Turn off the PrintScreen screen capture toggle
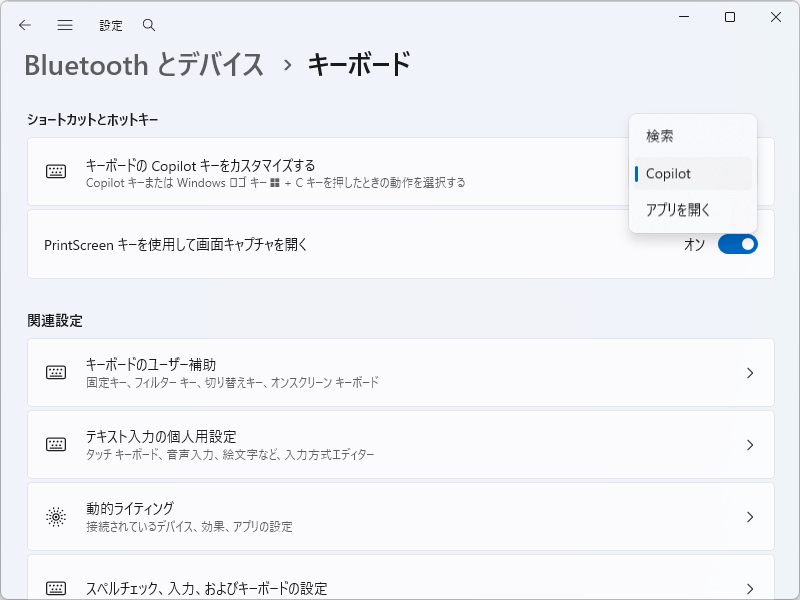Screen dimensions: 800x600 coord(738,244)
